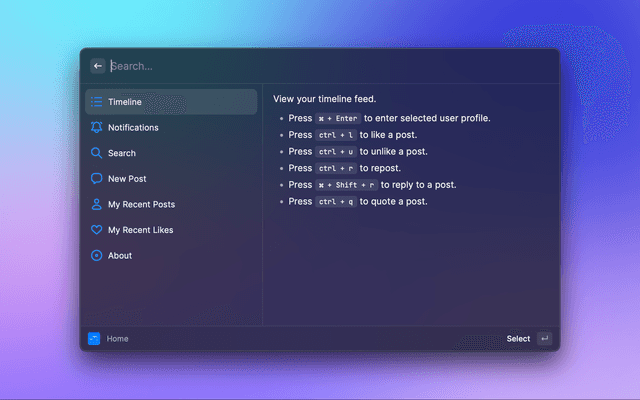640x400 pixels.
Task: Click the Home label in footer
Action: [118, 339]
